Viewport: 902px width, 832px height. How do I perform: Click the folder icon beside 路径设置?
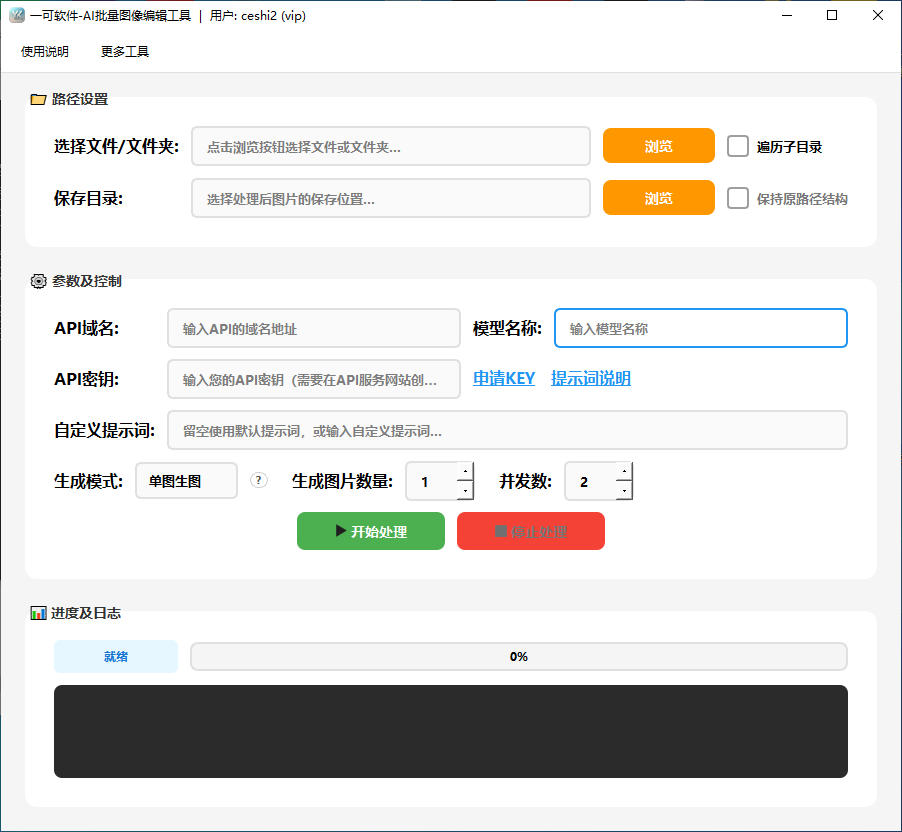click(38, 99)
